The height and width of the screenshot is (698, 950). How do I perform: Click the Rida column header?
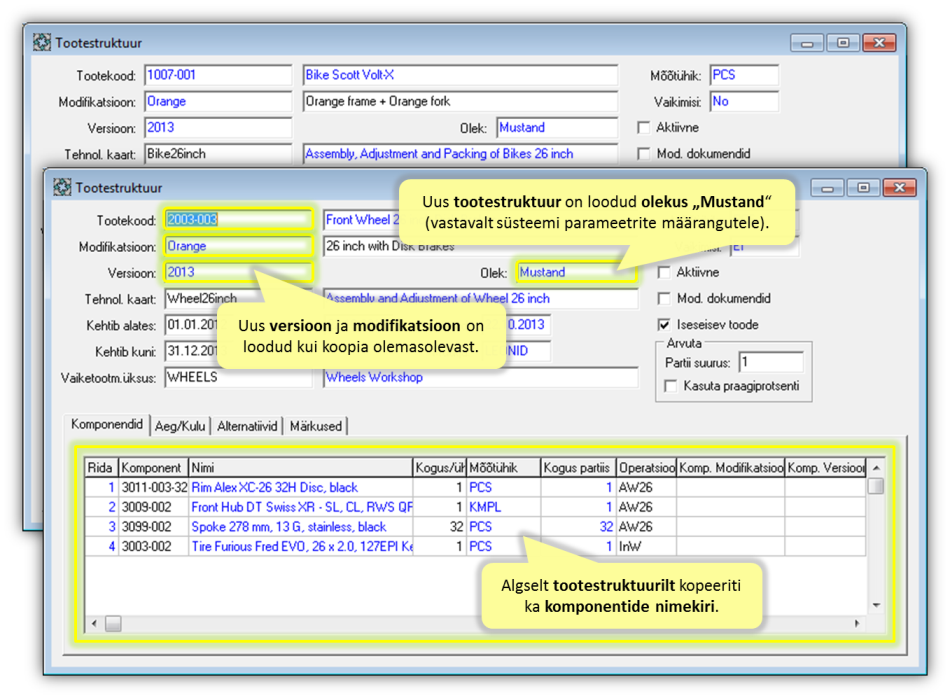pos(101,468)
